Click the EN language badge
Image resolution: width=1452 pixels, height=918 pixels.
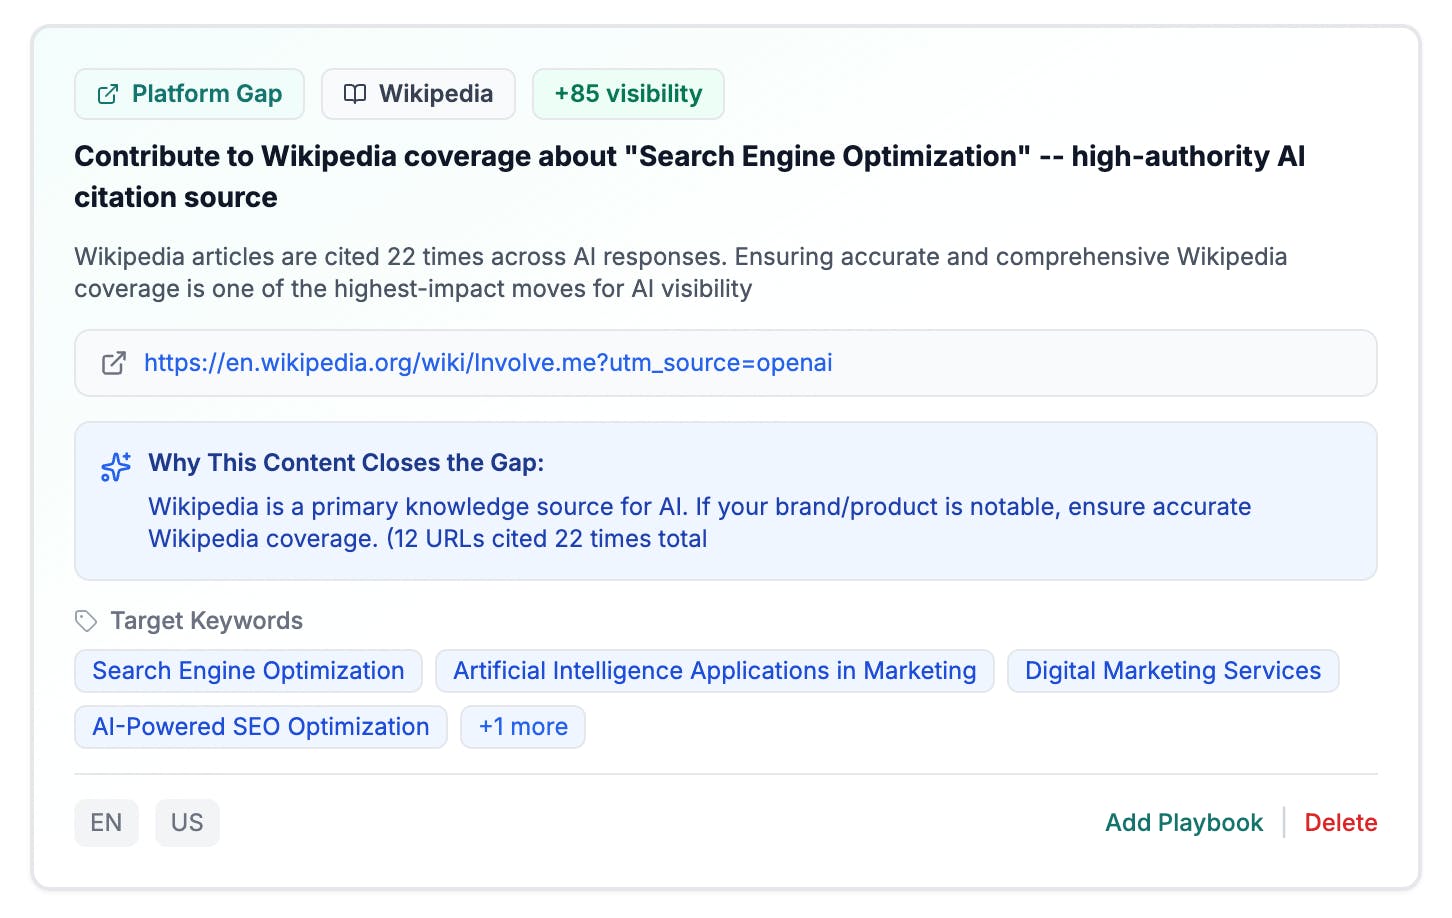click(106, 823)
